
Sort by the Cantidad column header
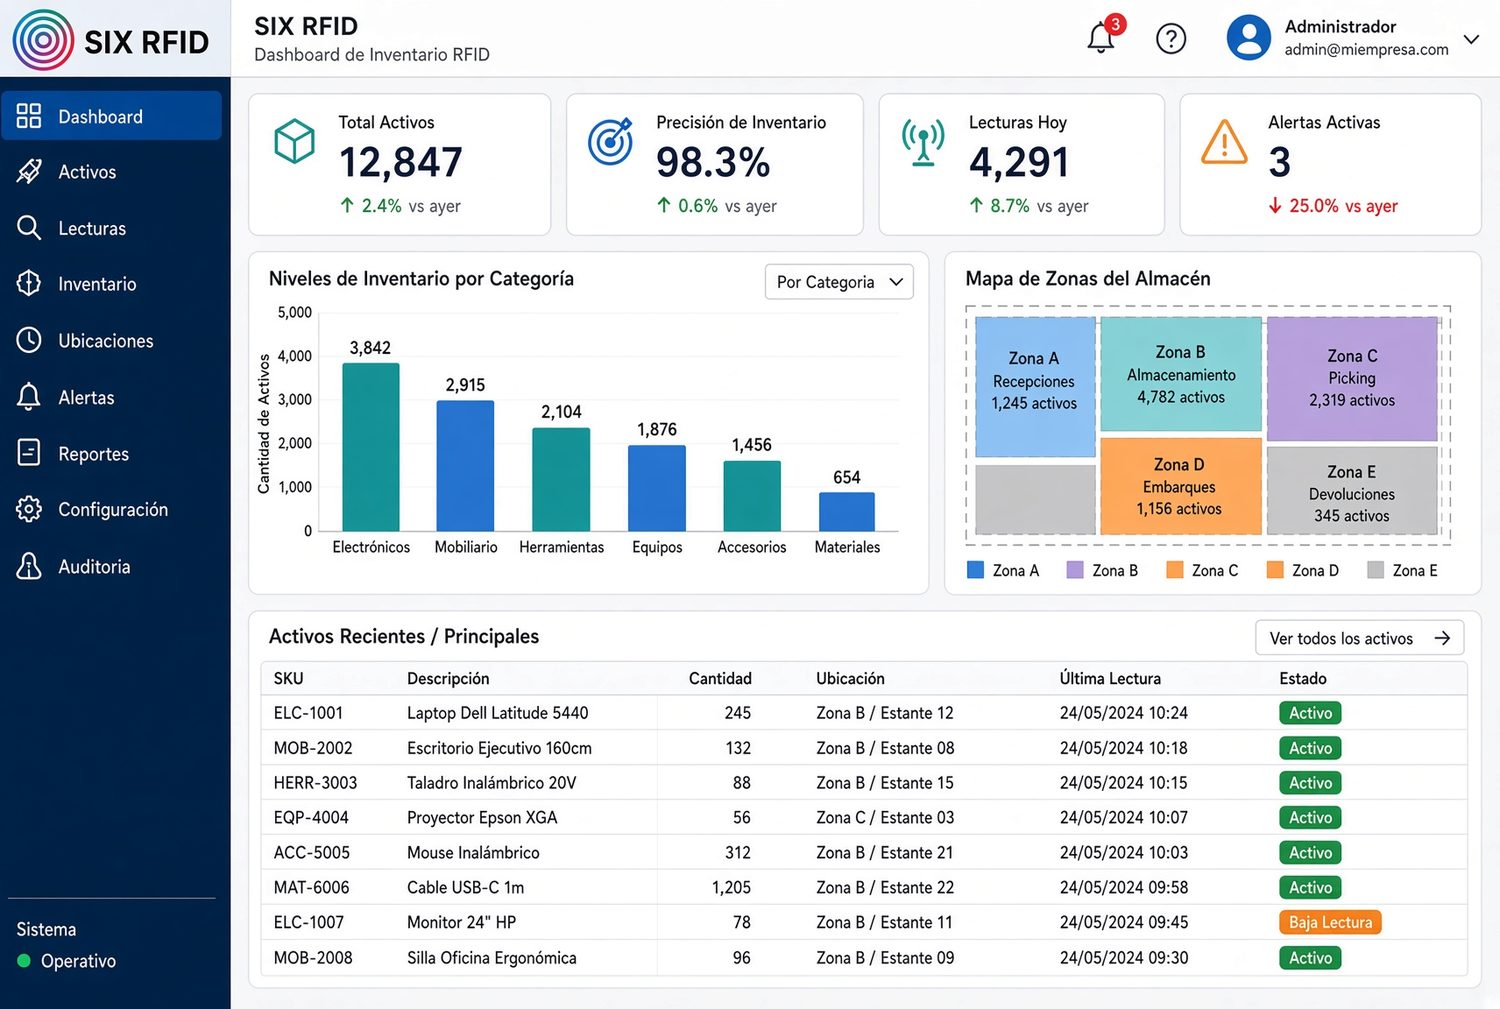720,678
